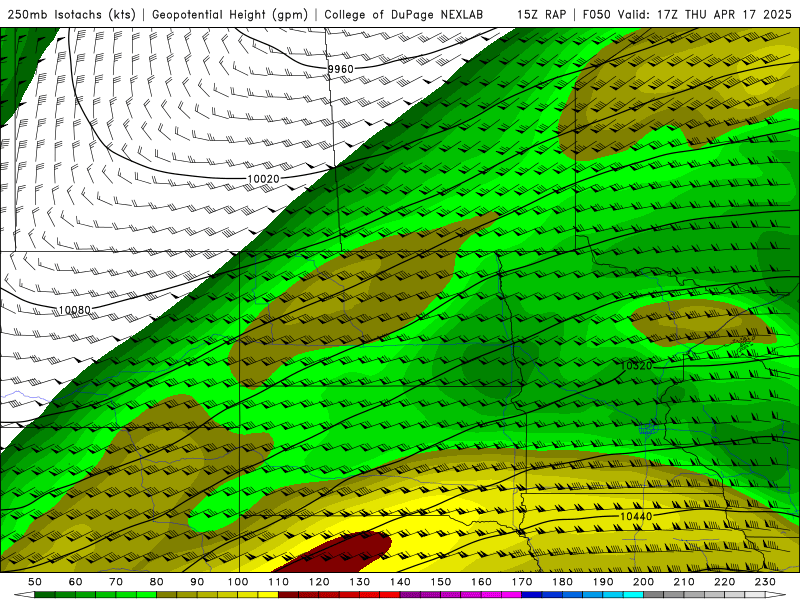
Task: Click the 160 value on the color scale
Action: pyautogui.click(x=482, y=582)
